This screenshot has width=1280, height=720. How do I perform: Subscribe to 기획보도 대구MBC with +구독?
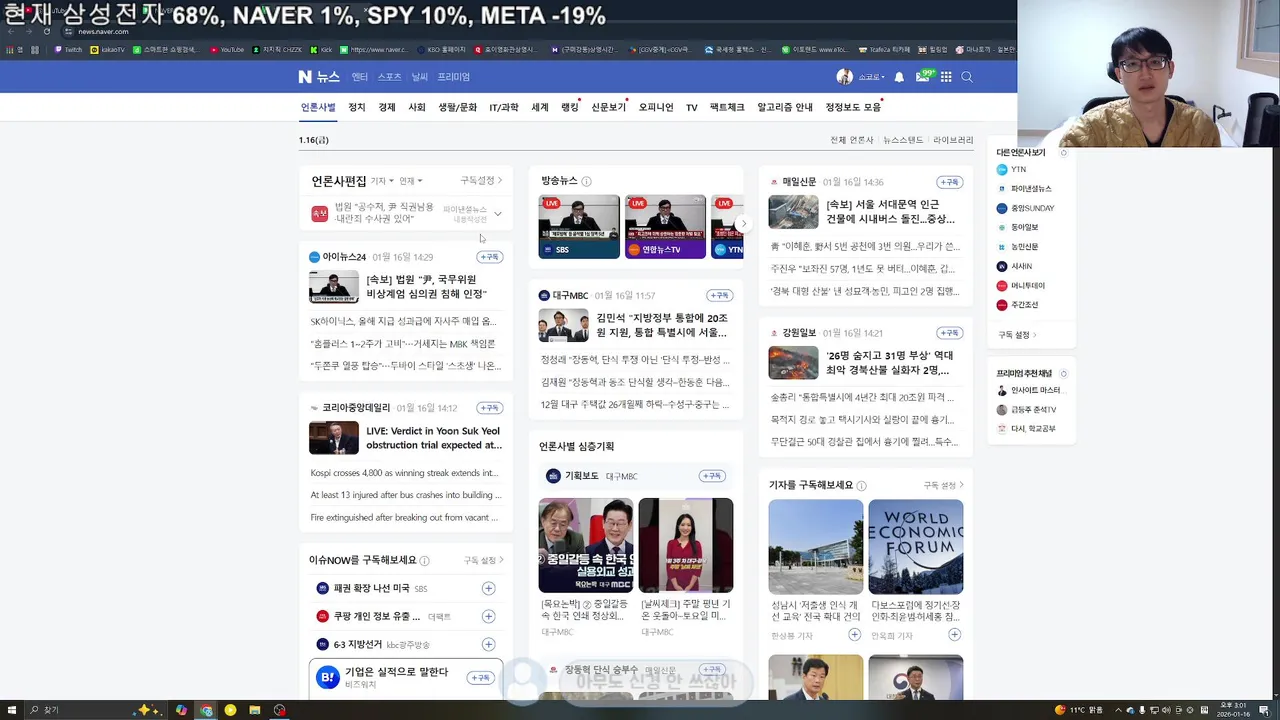coord(711,476)
